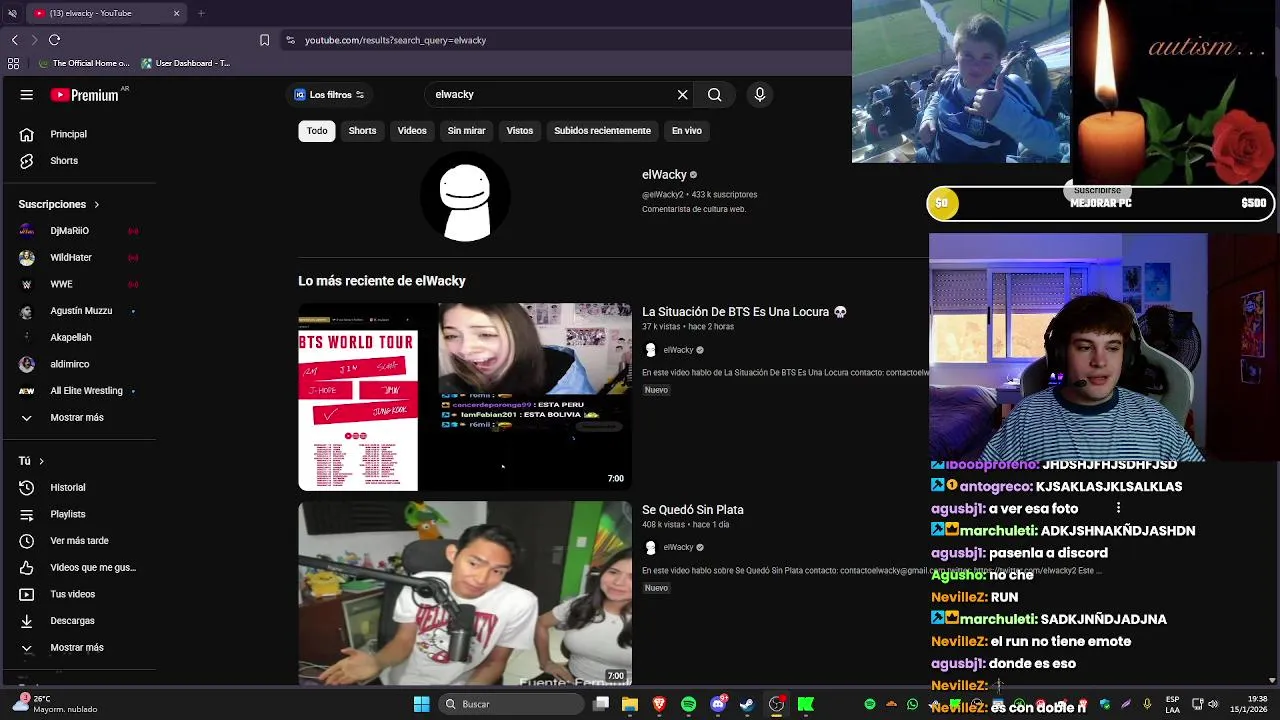Open the Windows Start menu
The width and height of the screenshot is (1280, 720).
coord(421,704)
